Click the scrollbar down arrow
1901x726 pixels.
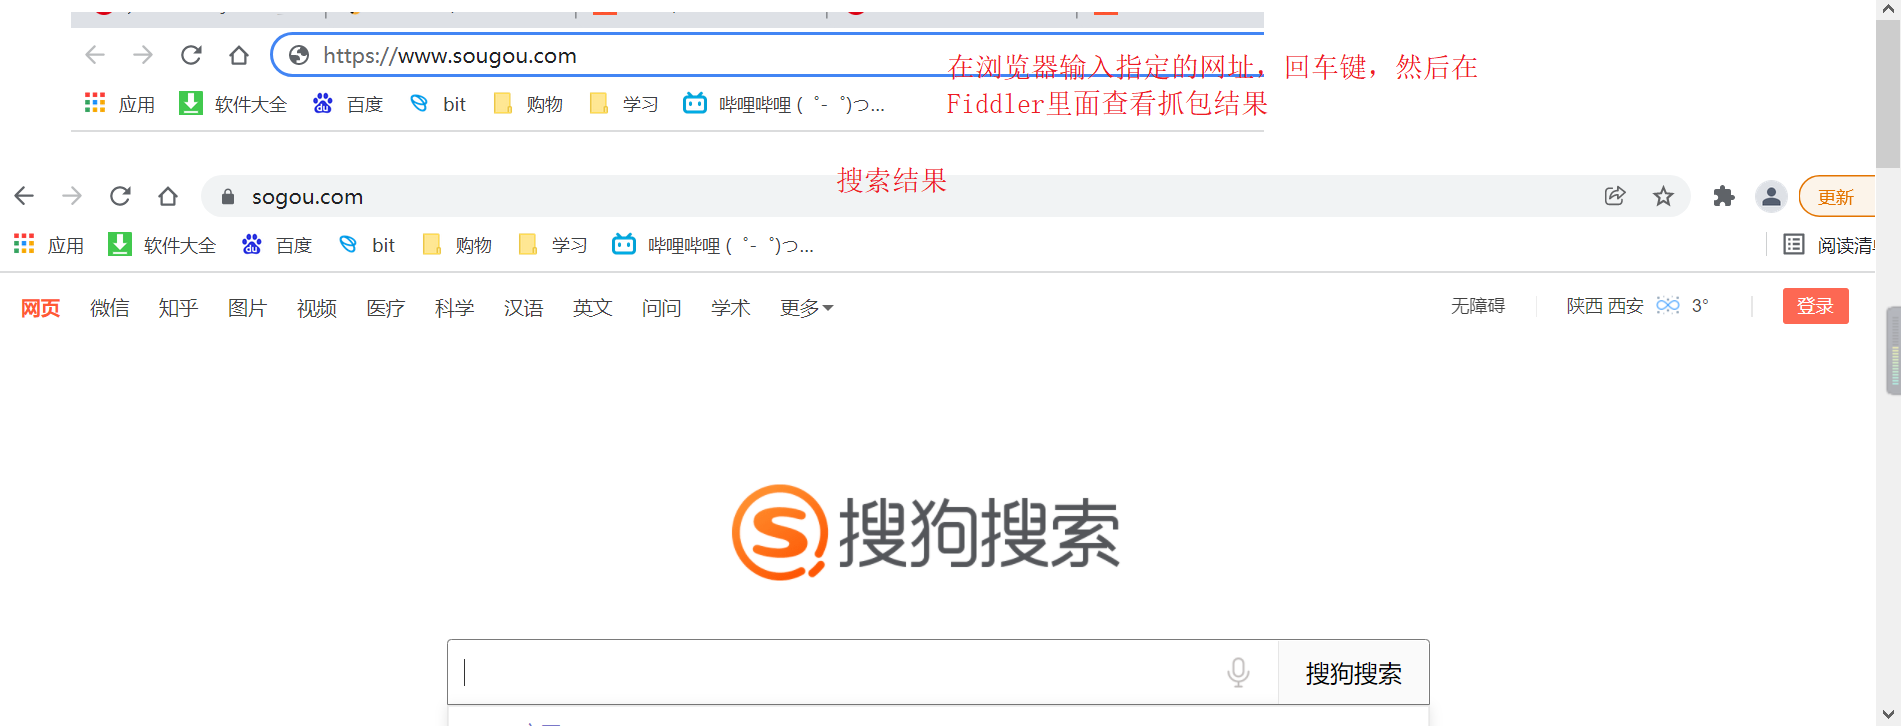click(x=1888, y=714)
